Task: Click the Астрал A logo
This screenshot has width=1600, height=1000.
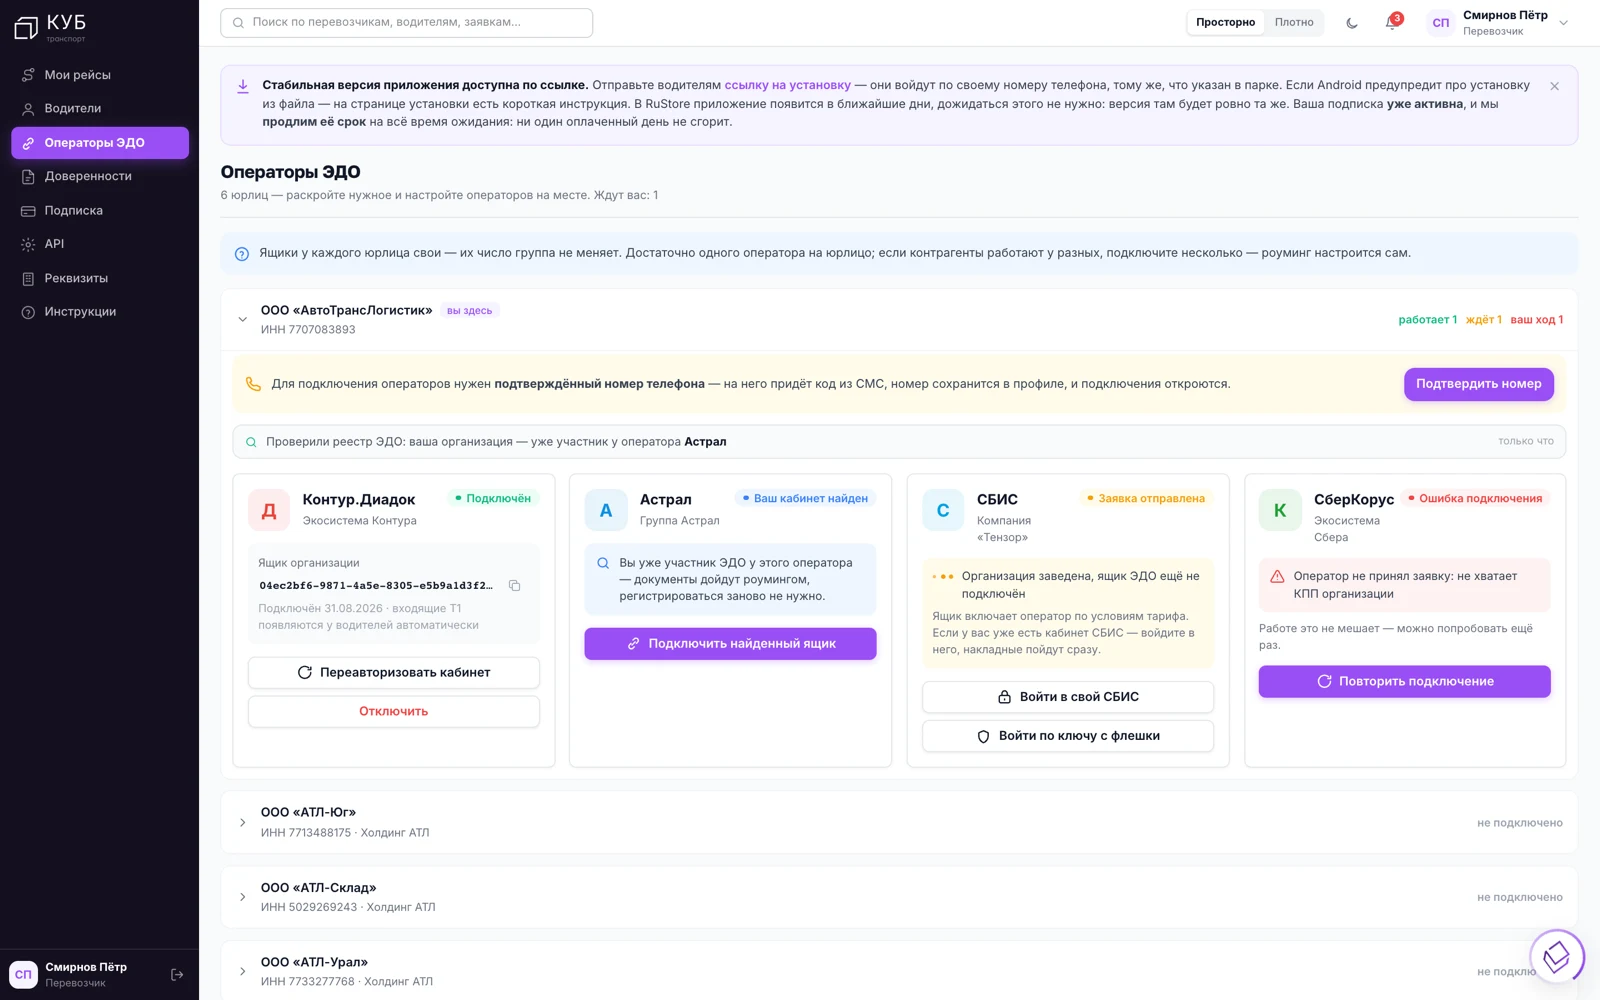Action: pos(606,510)
